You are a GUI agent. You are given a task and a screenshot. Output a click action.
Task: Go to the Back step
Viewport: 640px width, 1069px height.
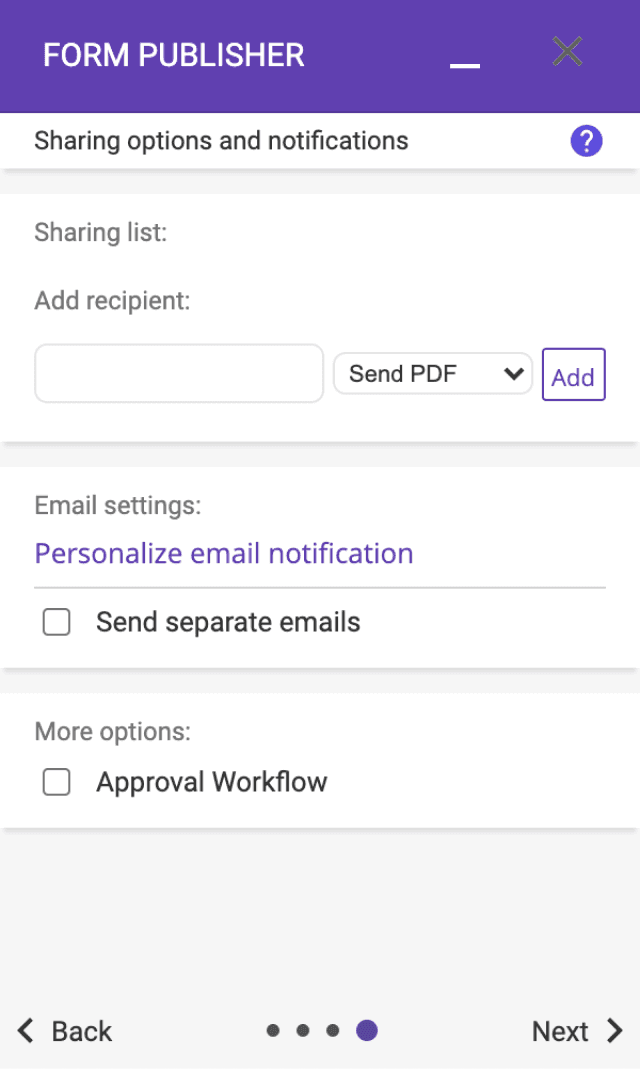tap(81, 1031)
